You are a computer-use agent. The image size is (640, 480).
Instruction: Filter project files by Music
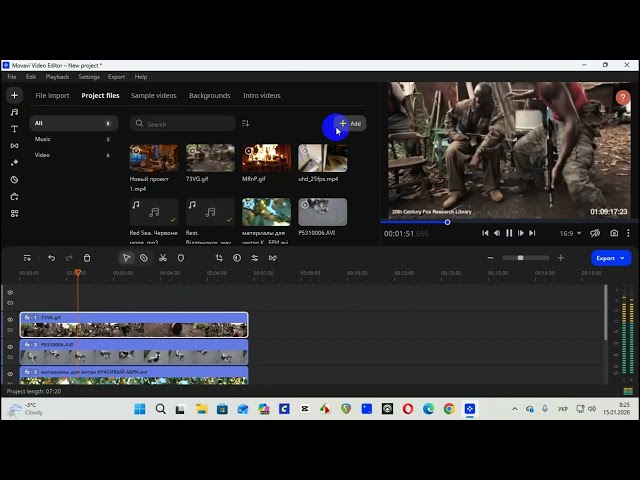point(73,139)
